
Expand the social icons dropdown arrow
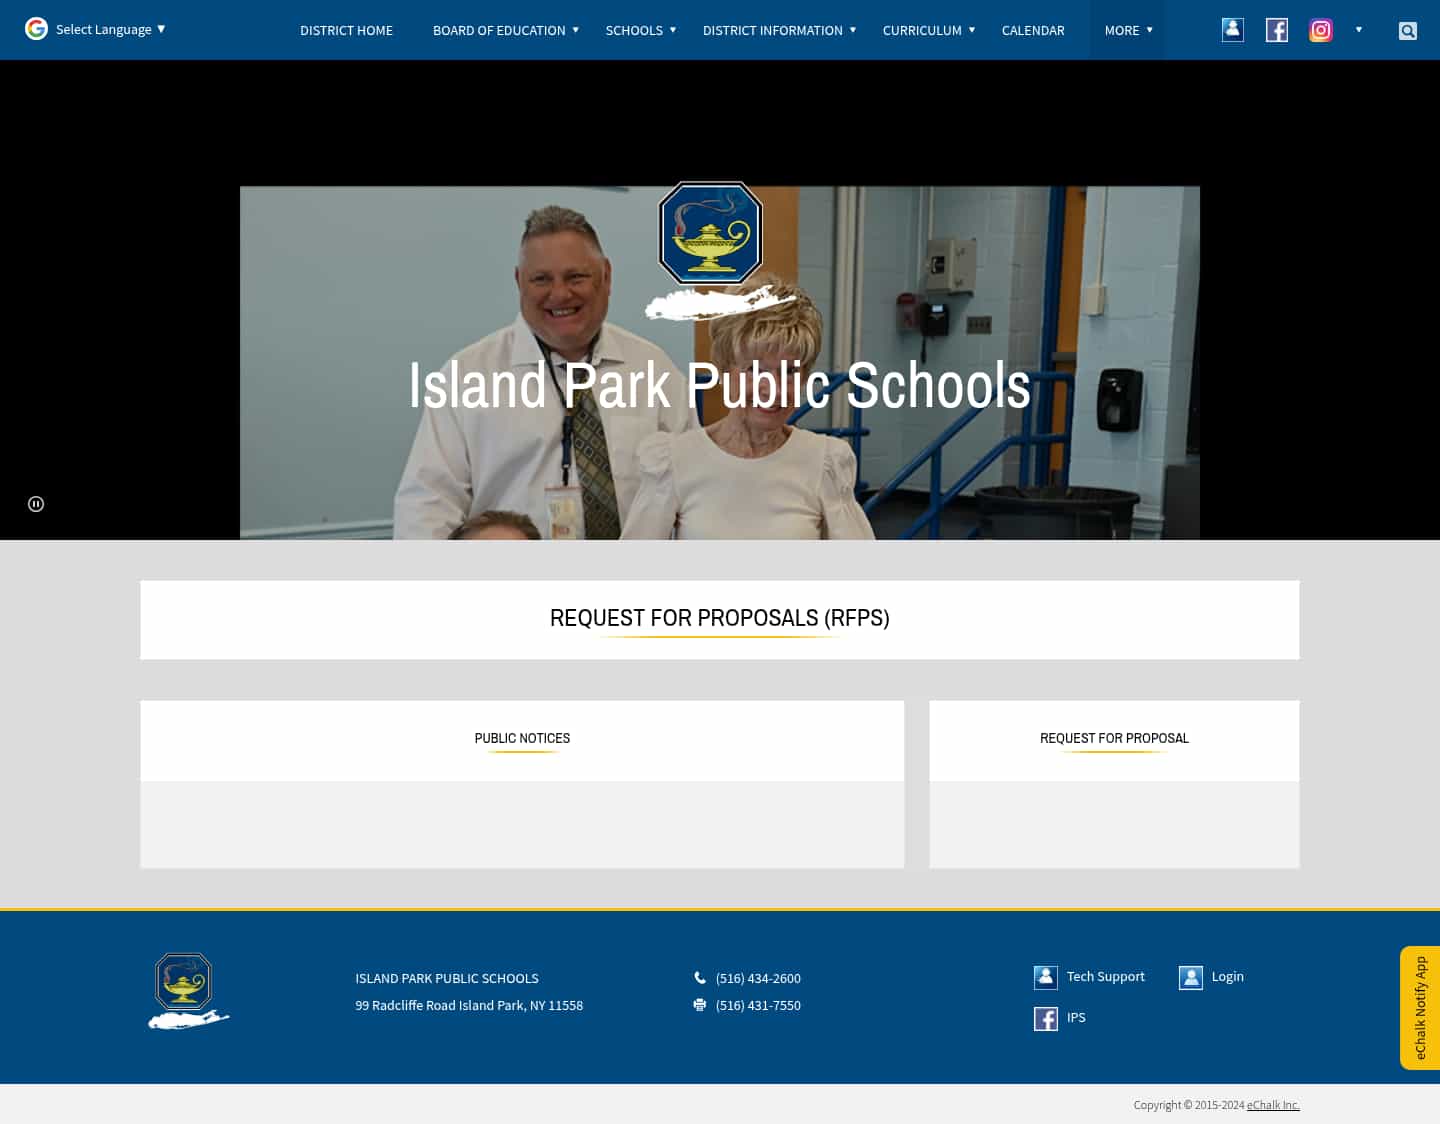[x=1359, y=30]
